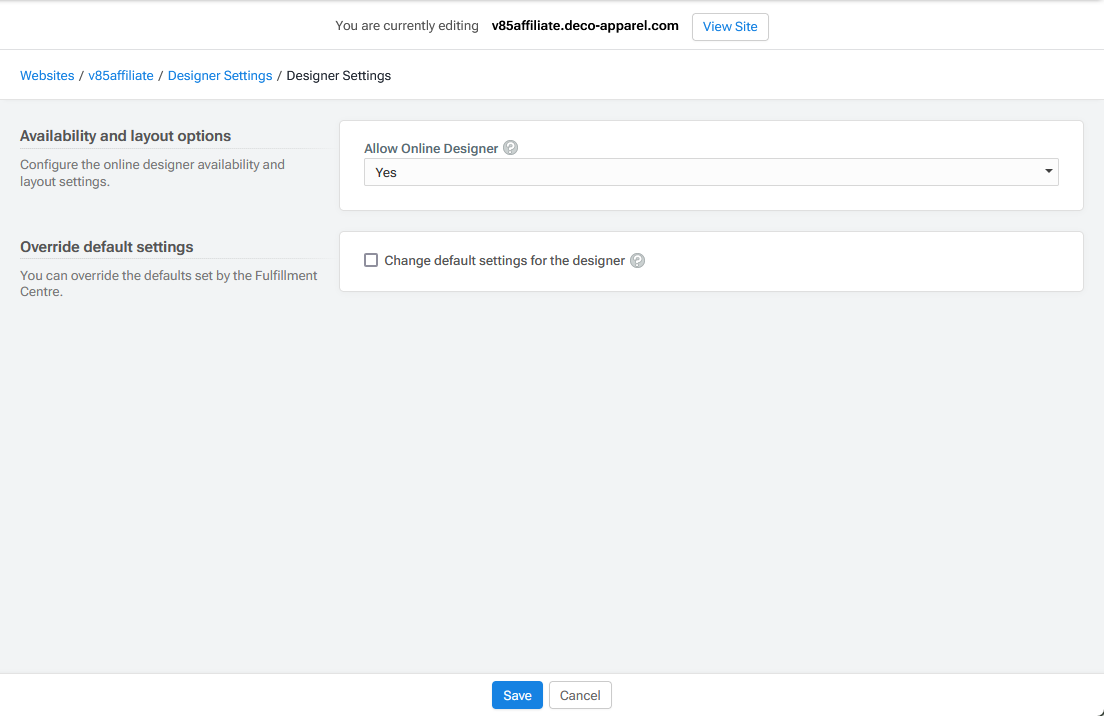Click the dropdown arrow on the Yes select box
This screenshot has height=716, width=1104.
coord(1048,172)
